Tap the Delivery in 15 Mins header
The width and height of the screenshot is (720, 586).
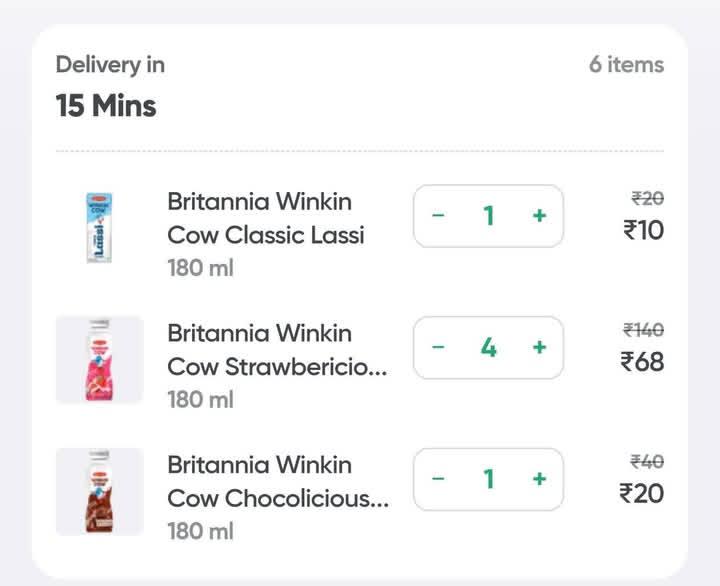point(110,86)
